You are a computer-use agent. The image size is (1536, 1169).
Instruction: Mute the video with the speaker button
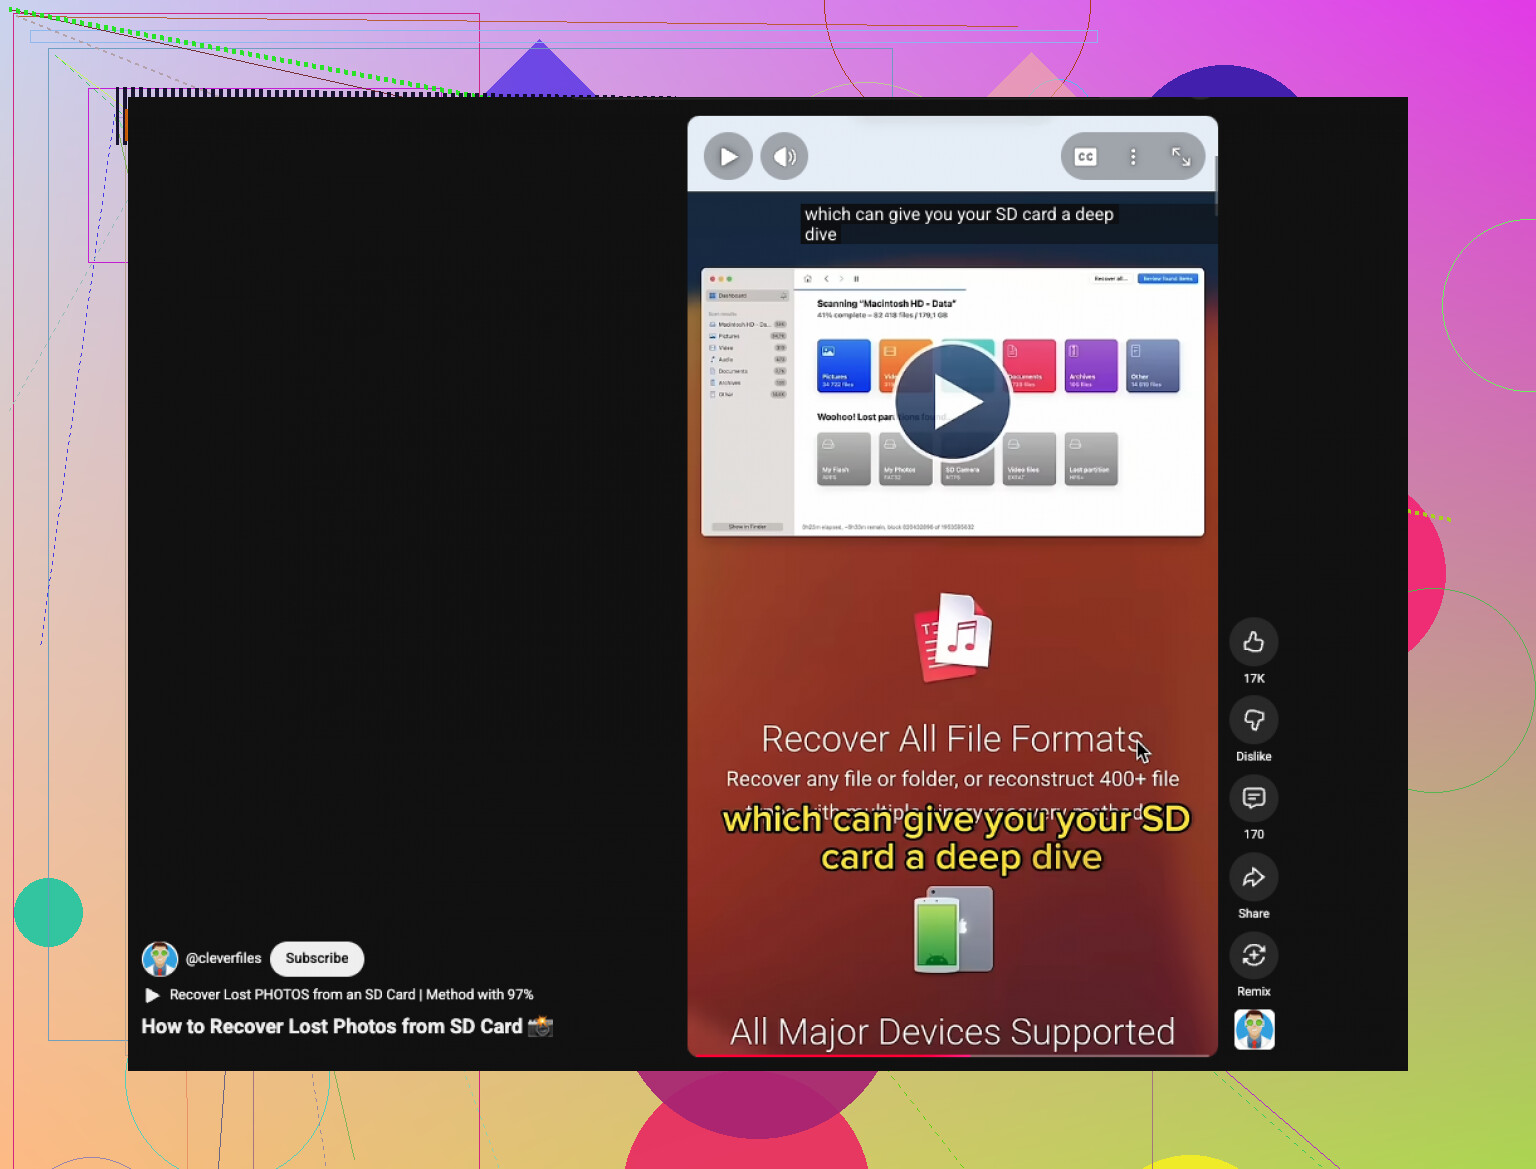[x=784, y=156]
